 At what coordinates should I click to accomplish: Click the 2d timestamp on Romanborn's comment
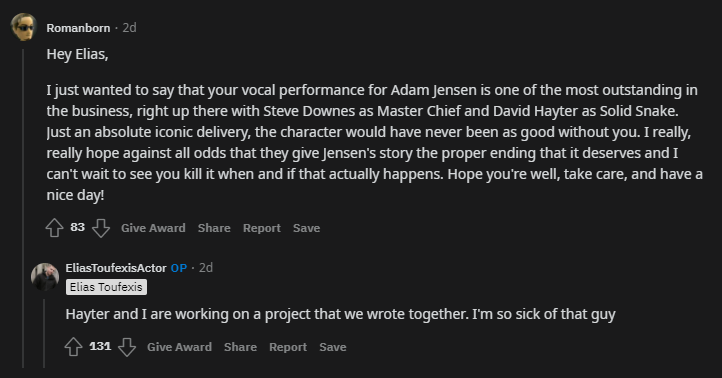pyautogui.click(x=129, y=28)
